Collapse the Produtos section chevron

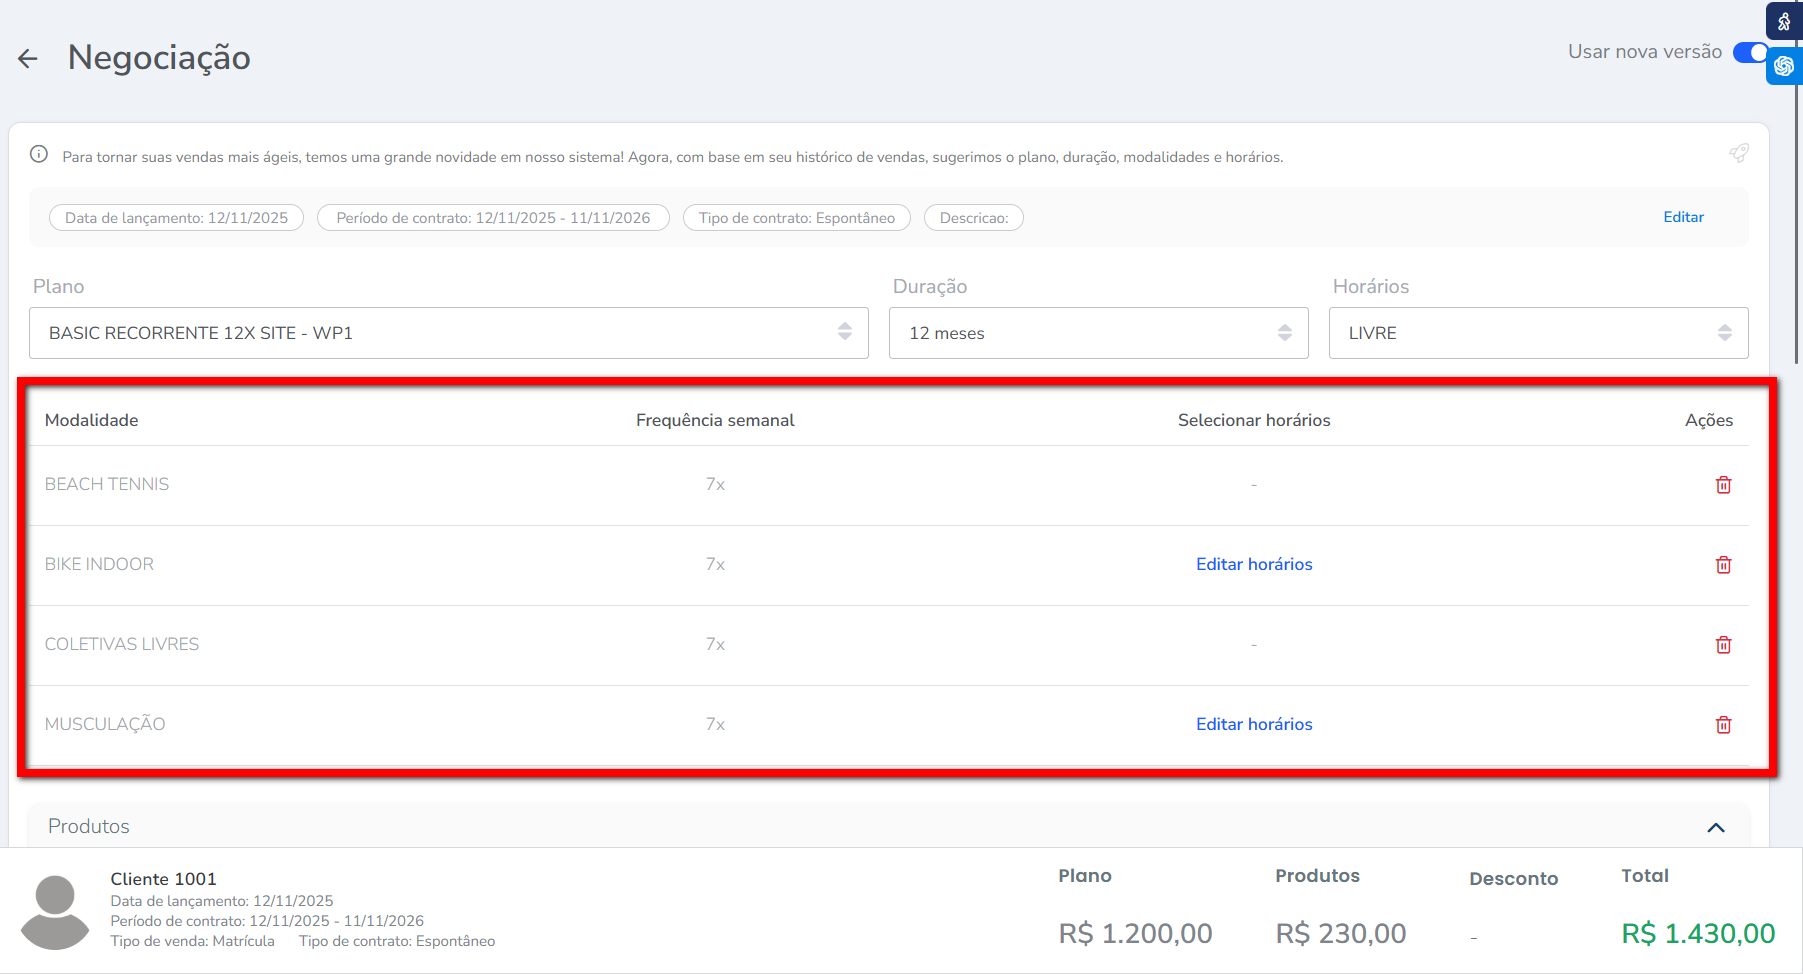point(1716,827)
